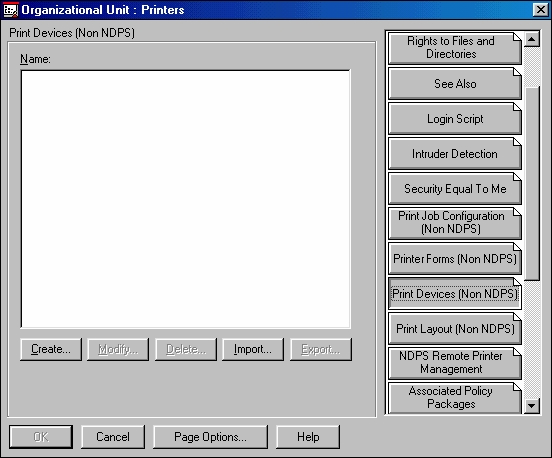Viewport: 552px width, 458px height.
Task: Select the Print Devices (Non NDPS) page
Action: [454, 294]
